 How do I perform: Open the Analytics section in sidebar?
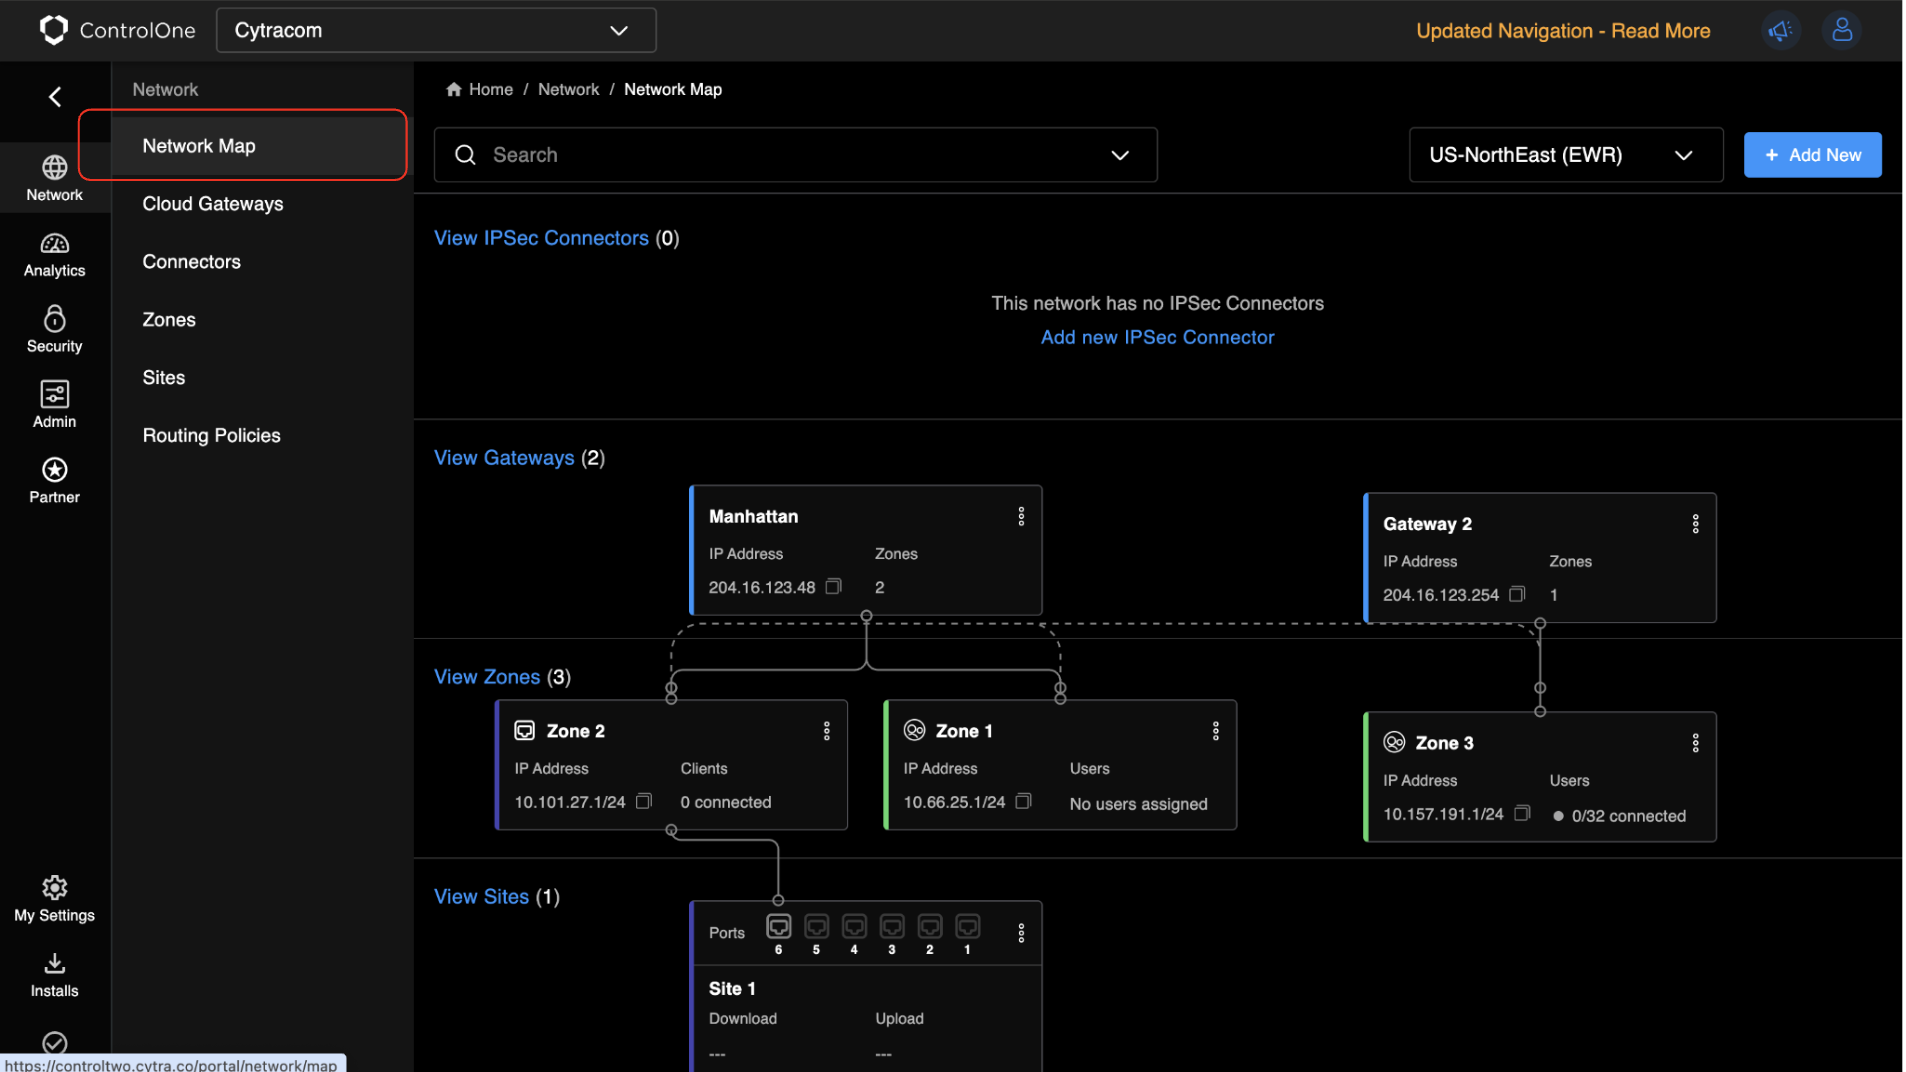coord(54,255)
